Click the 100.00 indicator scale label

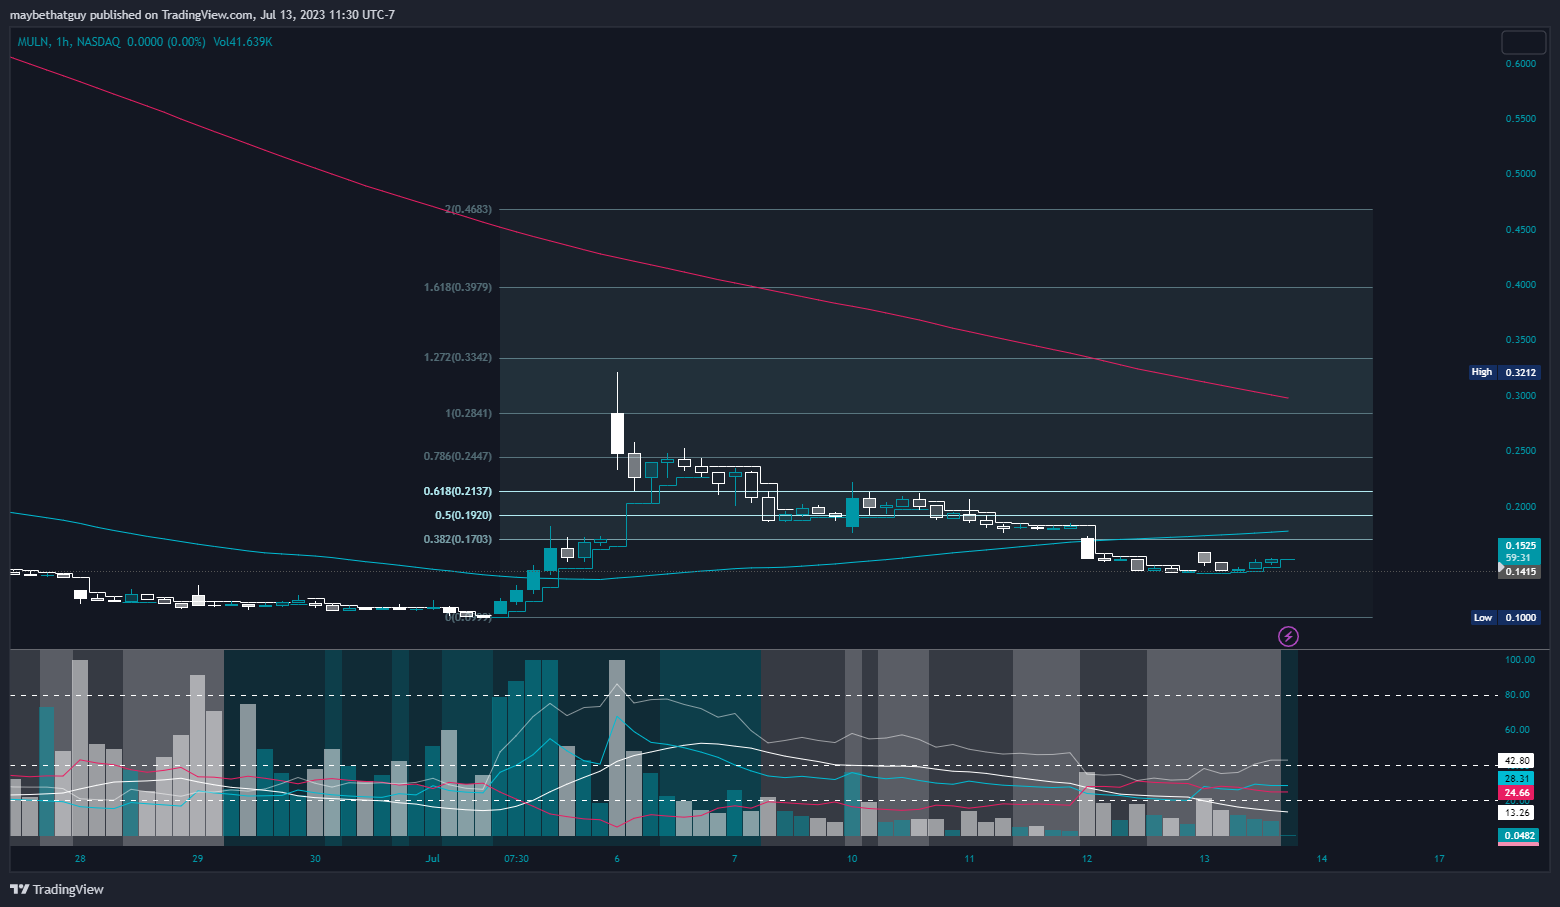(1520, 659)
